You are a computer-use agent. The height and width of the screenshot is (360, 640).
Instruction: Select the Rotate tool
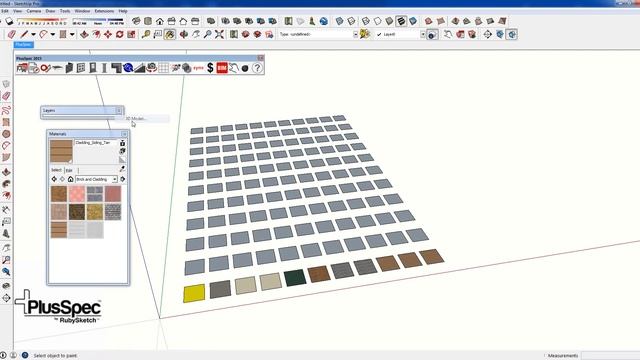120,34
